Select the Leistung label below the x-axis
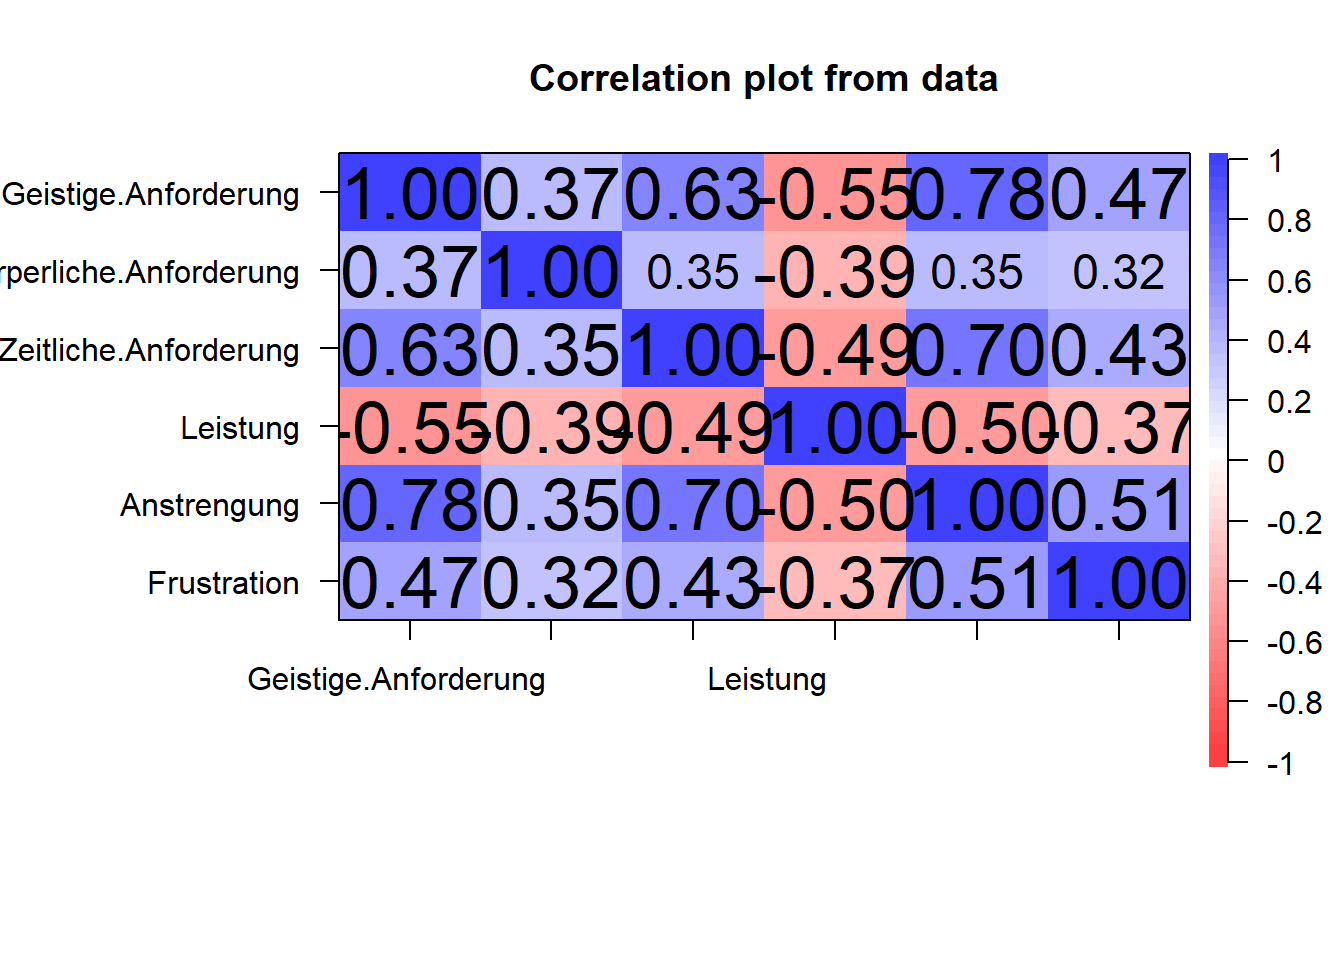1344x960 pixels. (x=767, y=680)
